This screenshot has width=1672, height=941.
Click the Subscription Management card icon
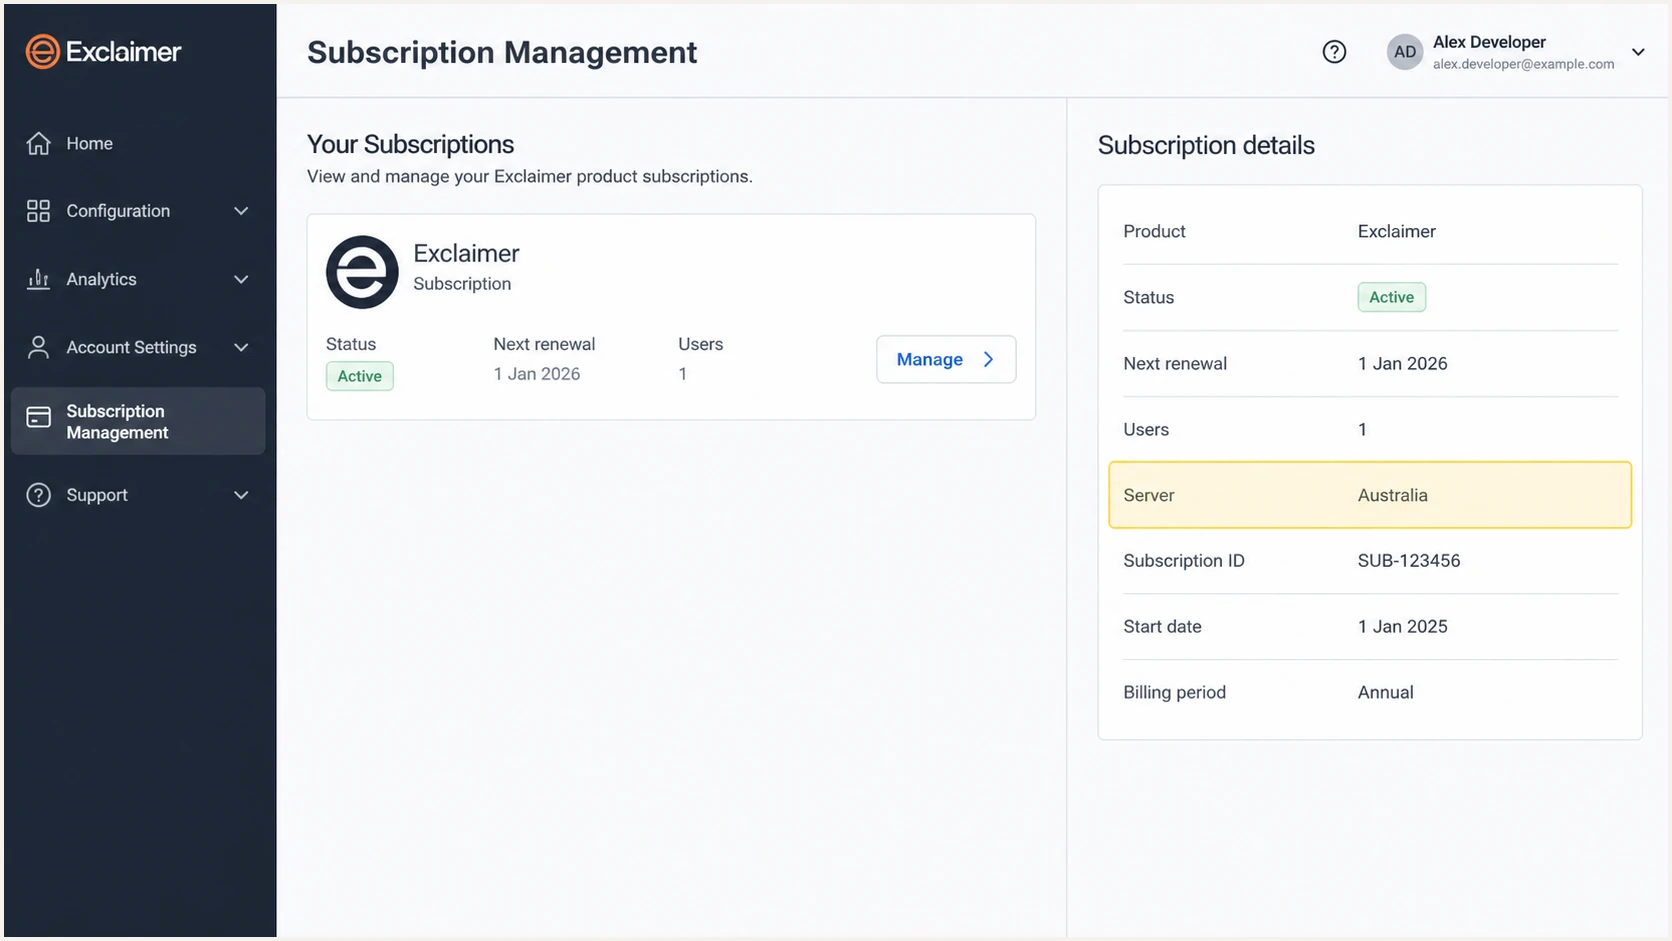click(38, 417)
